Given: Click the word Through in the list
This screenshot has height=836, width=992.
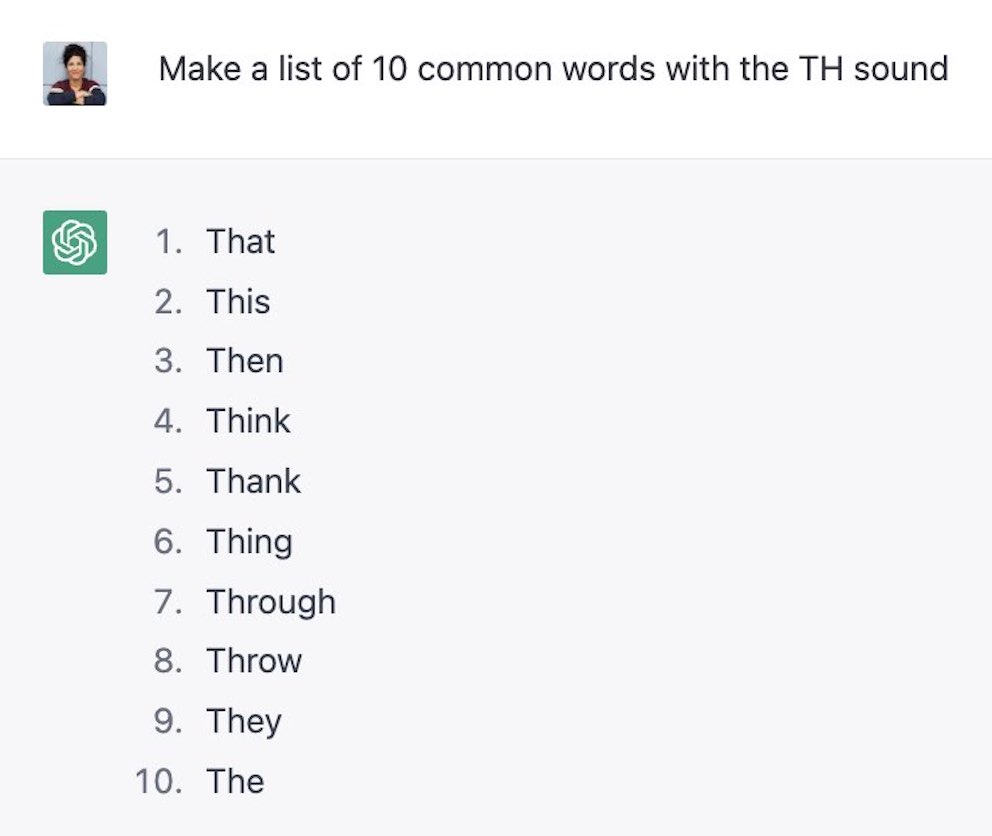Looking at the screenshot, I should click(x=271, y=602).
